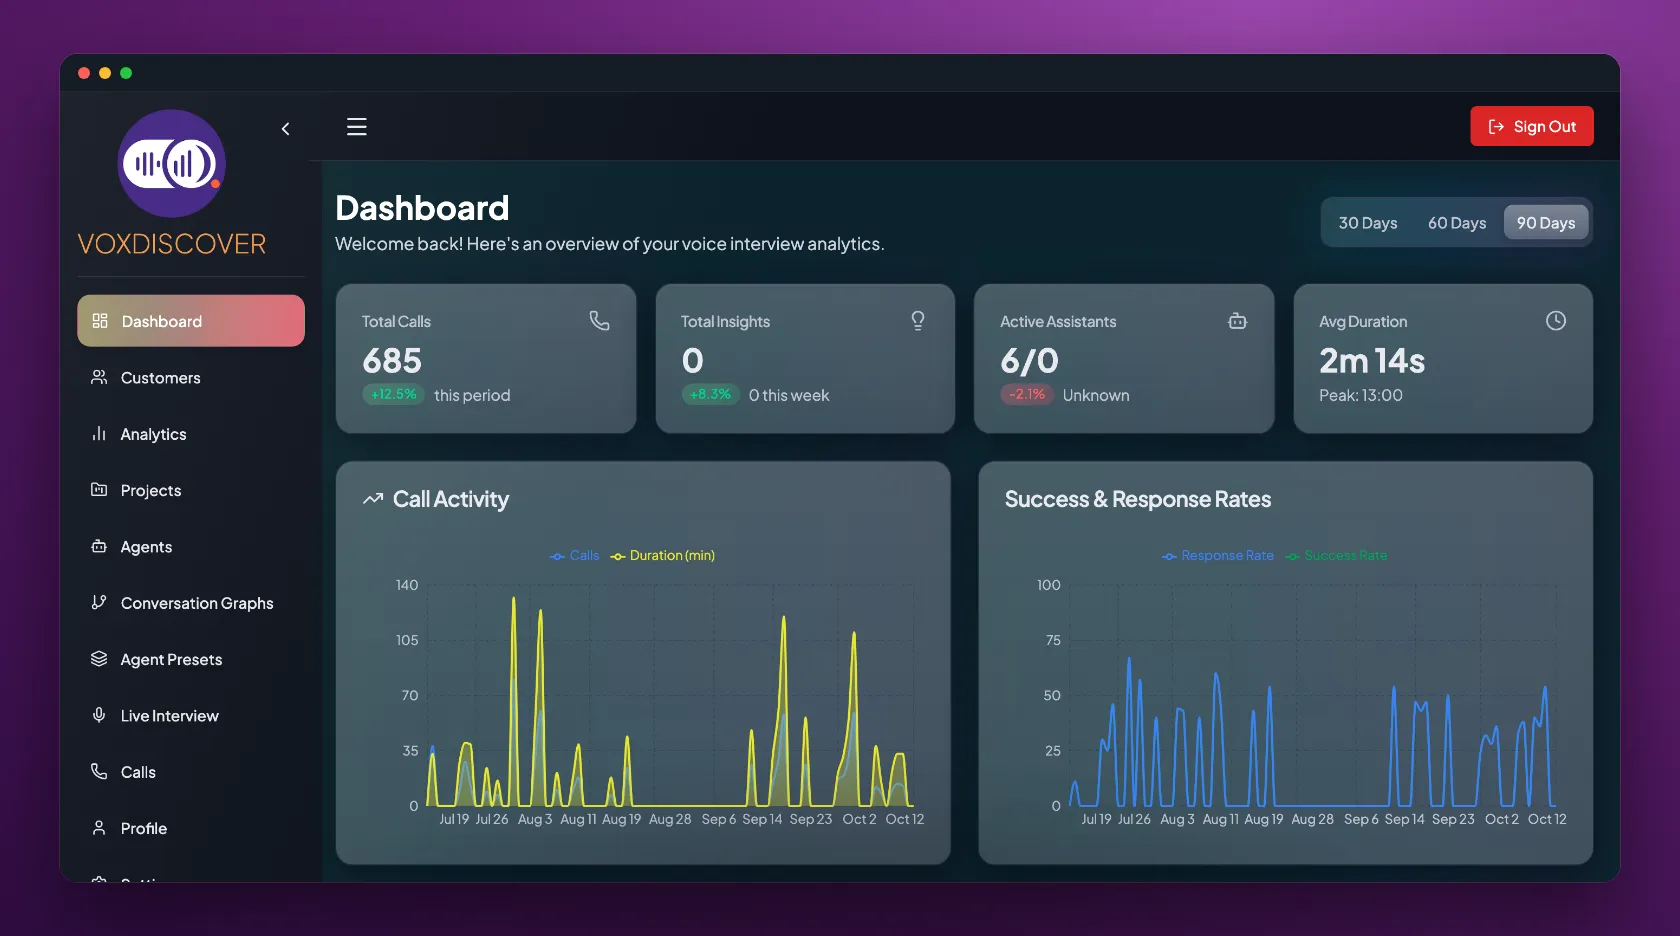Open the Live Interview page
Image resolution: width=1680 pixels, height=936 pixels.
pos(191,716)
